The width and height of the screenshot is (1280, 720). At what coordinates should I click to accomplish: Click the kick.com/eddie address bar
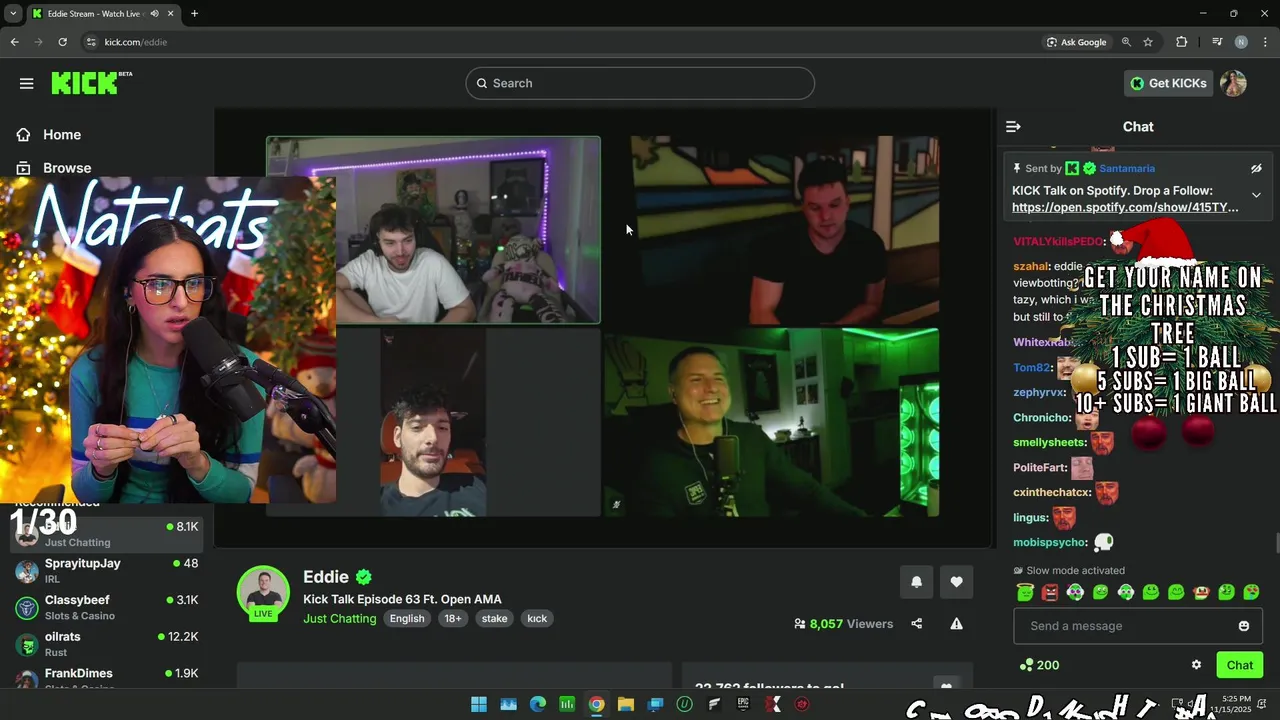pyautogui.click(x=560, y=42)
